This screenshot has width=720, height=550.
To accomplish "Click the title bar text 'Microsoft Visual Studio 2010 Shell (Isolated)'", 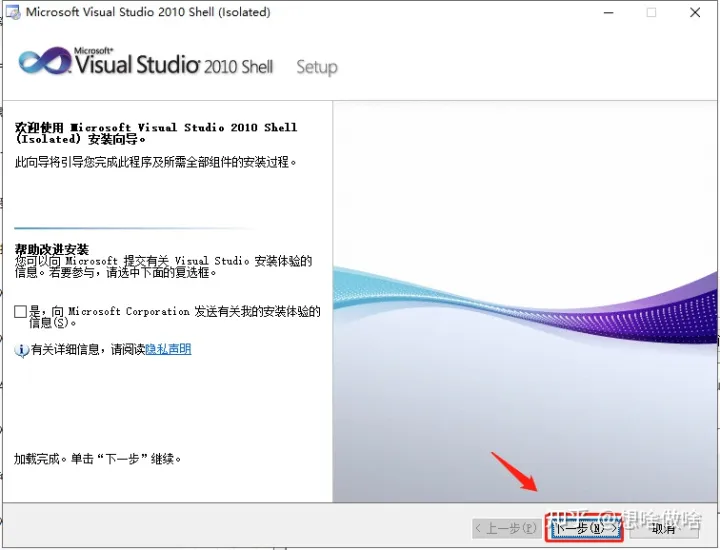I will coord(148,12).
